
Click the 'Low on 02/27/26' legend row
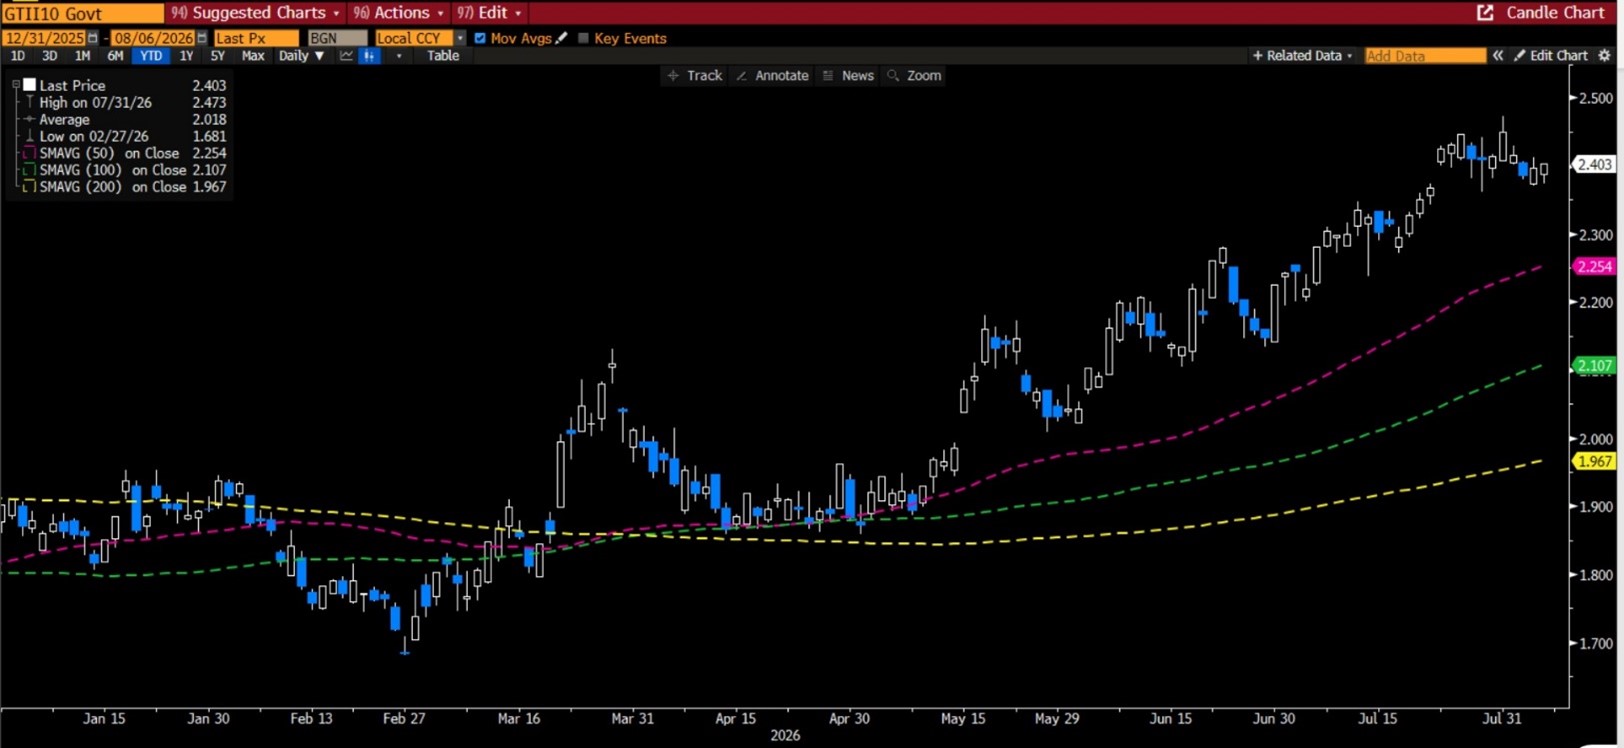click(x=94, y=136)
